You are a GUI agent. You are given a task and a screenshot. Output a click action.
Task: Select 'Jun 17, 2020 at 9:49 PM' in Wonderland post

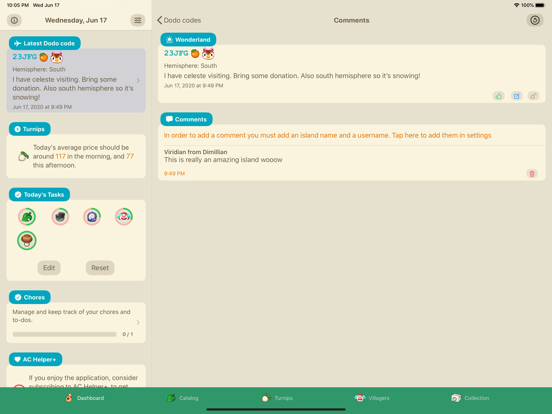193,86
